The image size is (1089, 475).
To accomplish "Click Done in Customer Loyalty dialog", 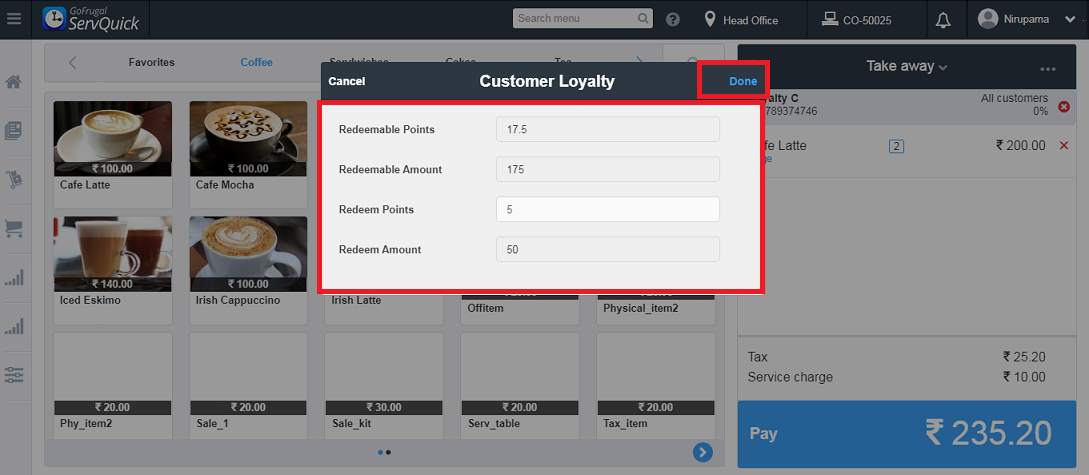I will [x=743, y=81].
